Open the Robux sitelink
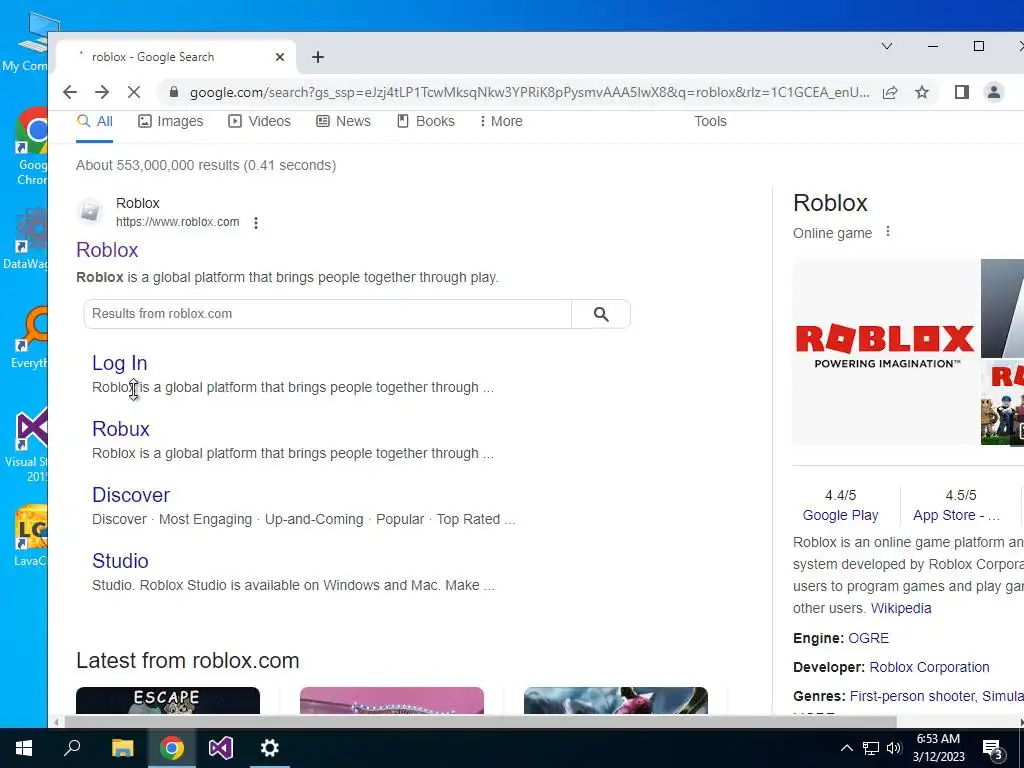 click(x=121, y=429)
